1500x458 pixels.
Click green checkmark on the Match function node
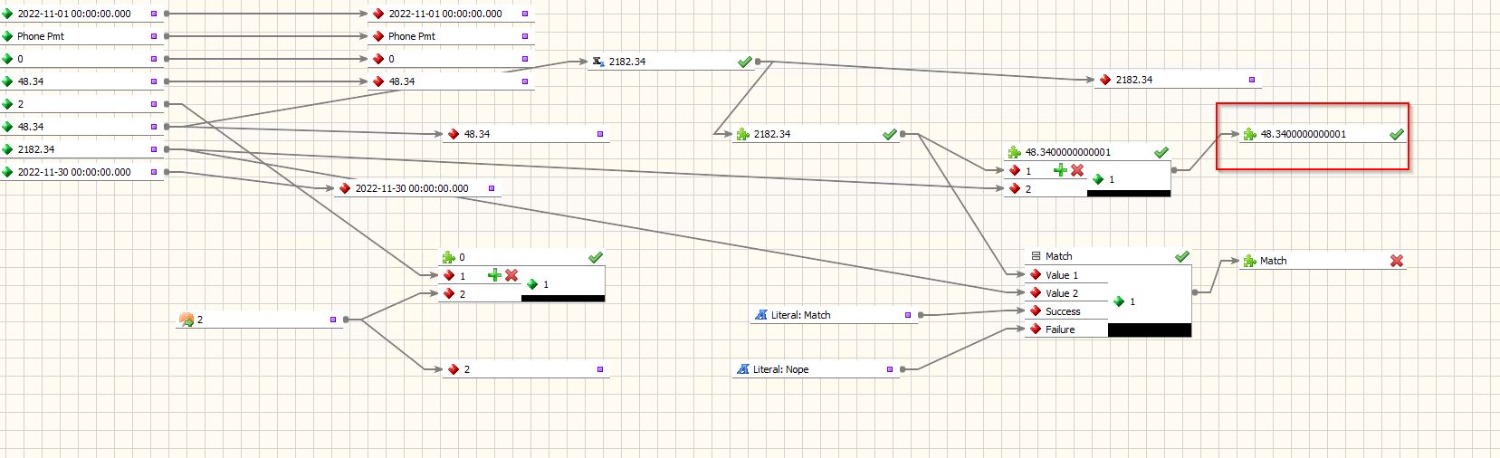1181,256
